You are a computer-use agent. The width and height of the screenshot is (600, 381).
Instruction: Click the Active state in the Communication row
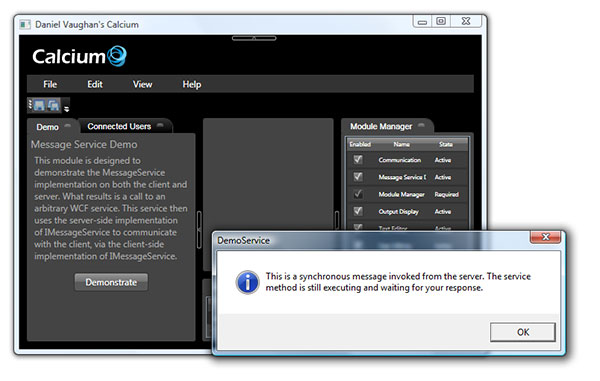pyautogui.click(x=443, y=160)
